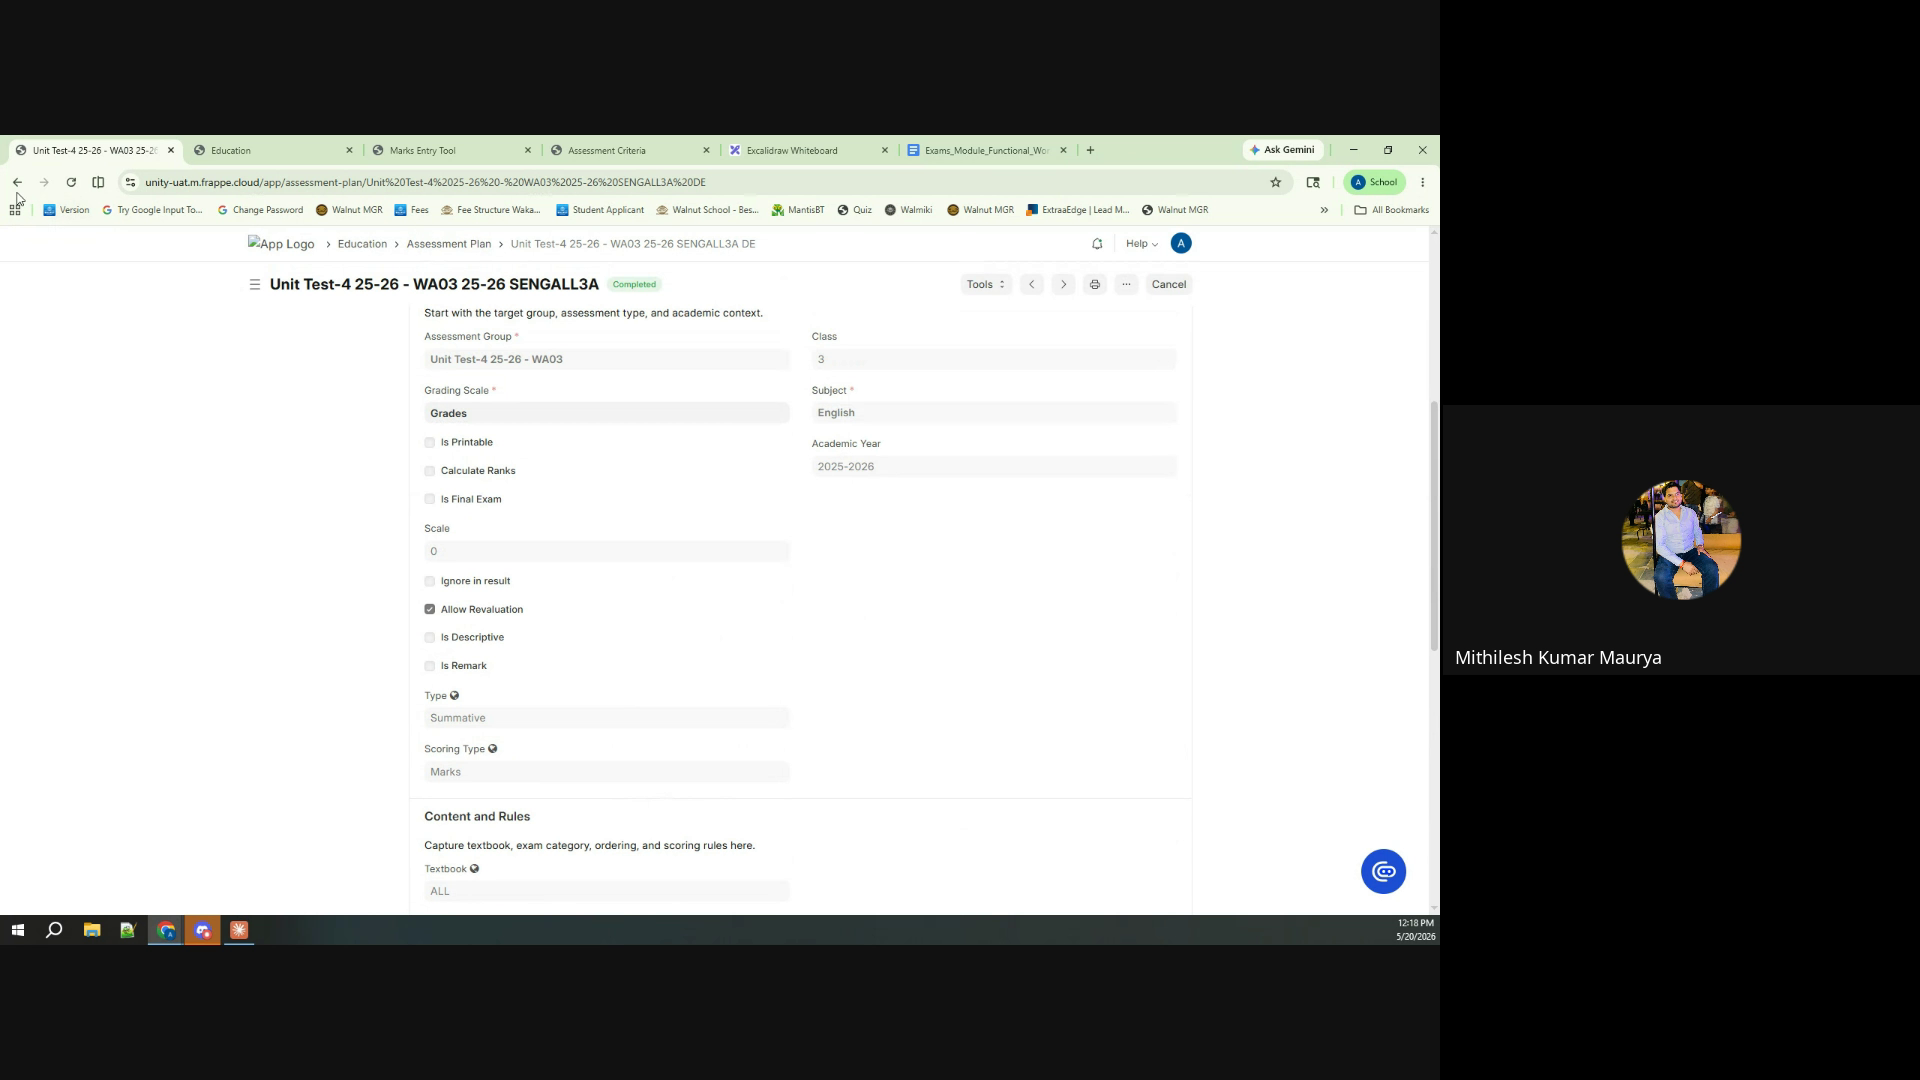
Task: Open Quiz bookmark
Action: coord(854,210)
